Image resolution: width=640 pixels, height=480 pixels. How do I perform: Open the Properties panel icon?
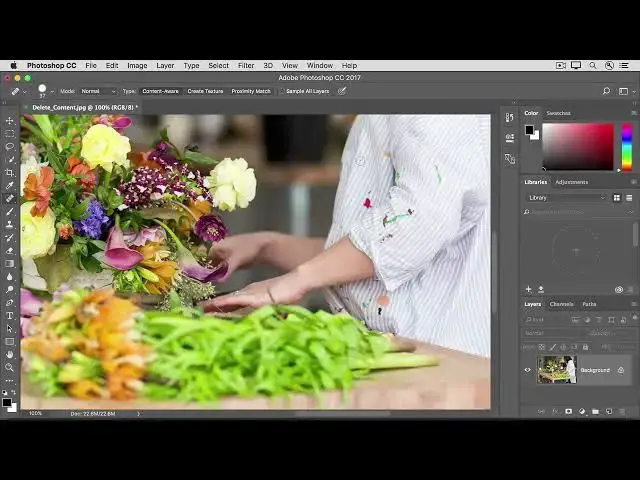coord(510,138)
